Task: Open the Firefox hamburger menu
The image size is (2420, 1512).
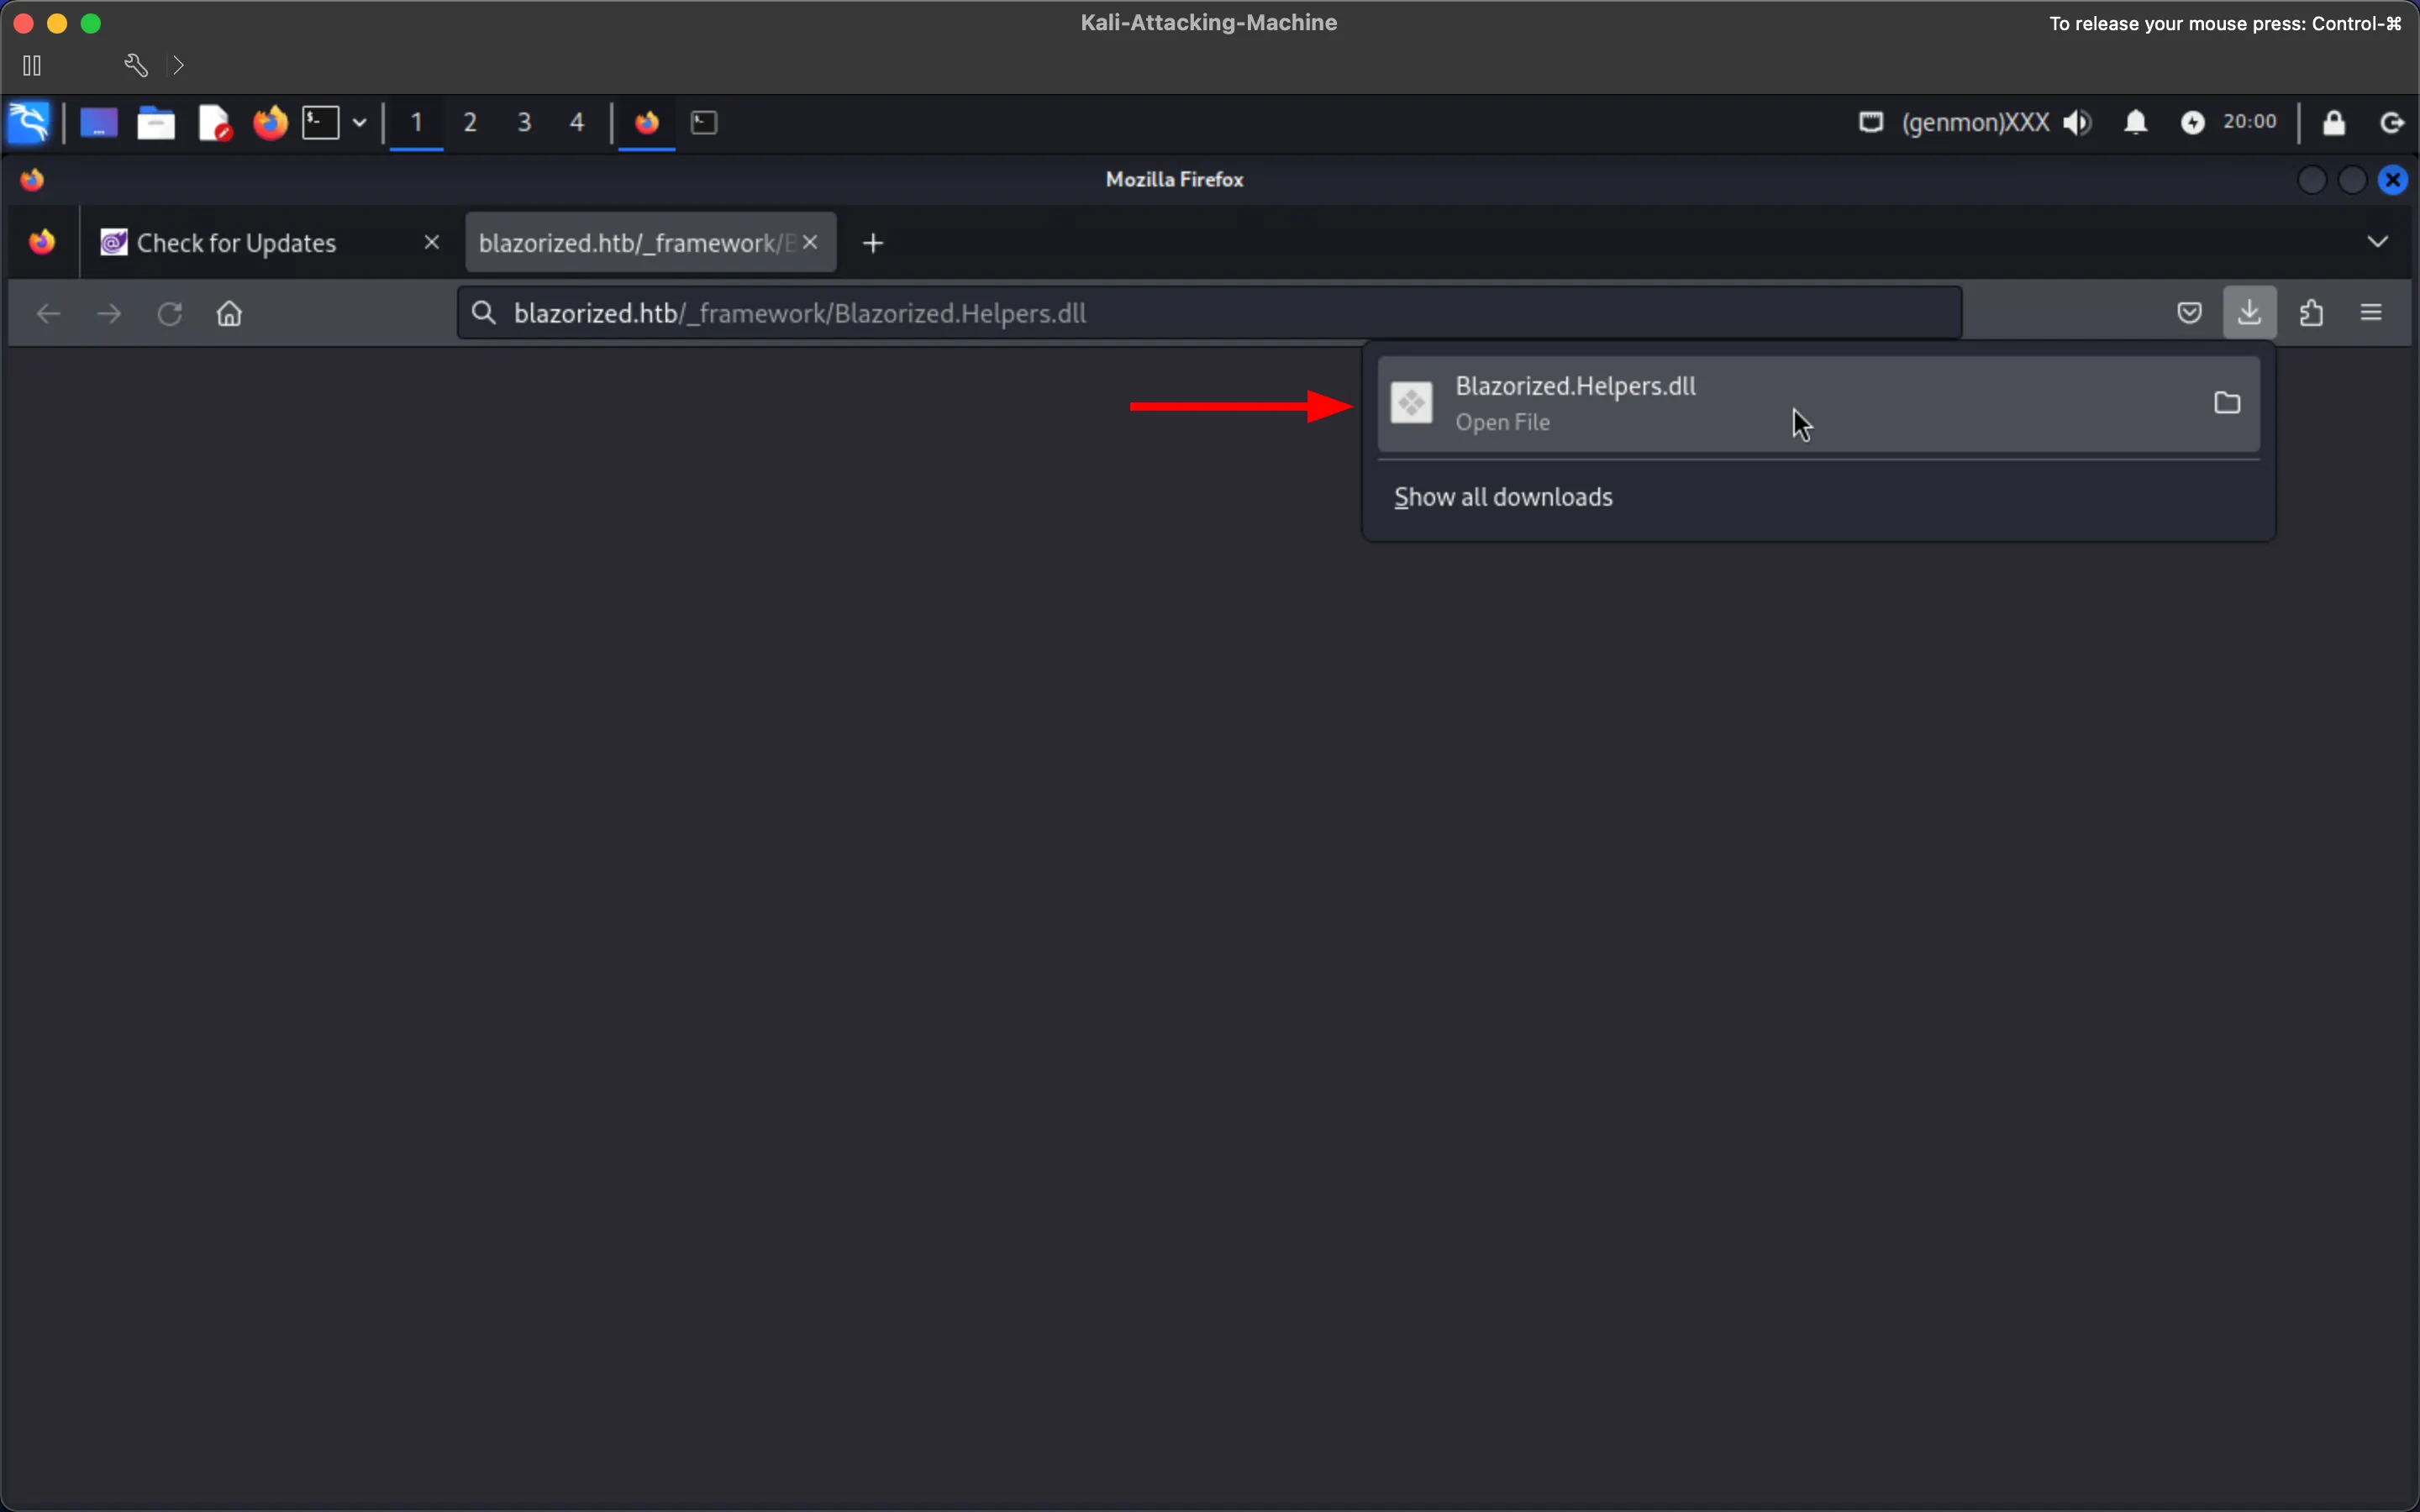Action: coord(2371,313)
